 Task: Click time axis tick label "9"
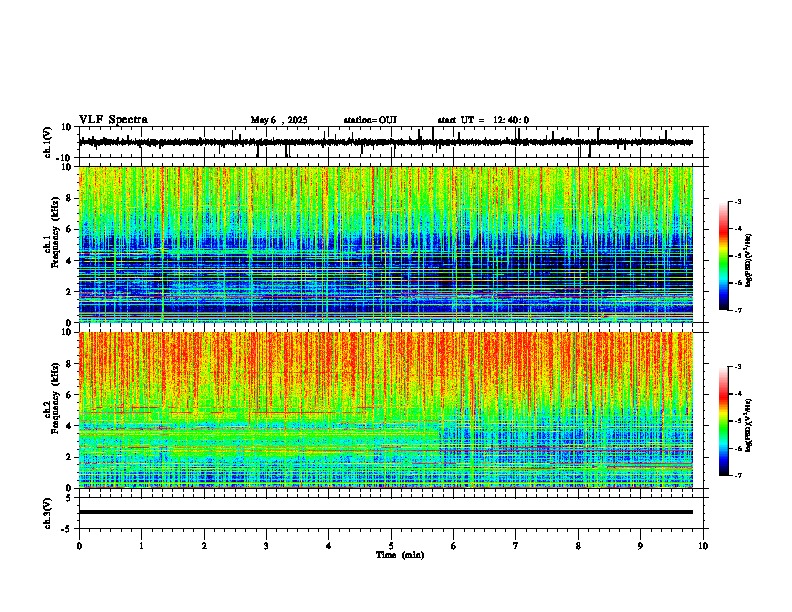pyautogui.click(x=640, y=546)
